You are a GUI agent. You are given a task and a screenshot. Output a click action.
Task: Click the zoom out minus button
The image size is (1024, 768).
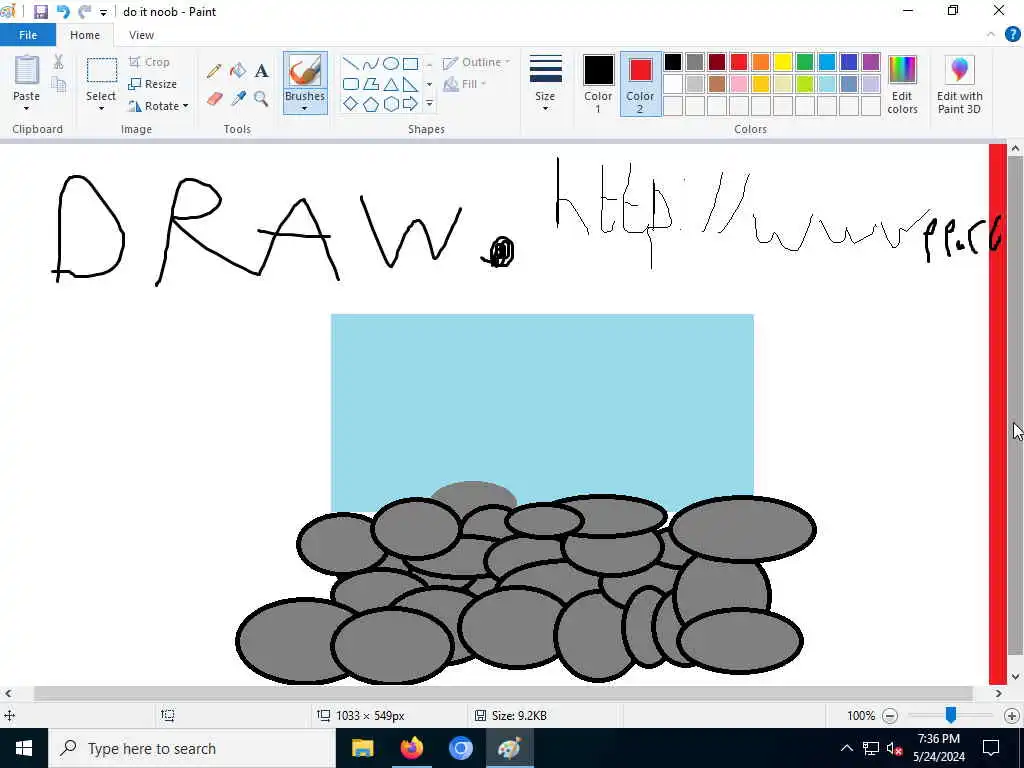pyautogui.click(x=889, y=716)
